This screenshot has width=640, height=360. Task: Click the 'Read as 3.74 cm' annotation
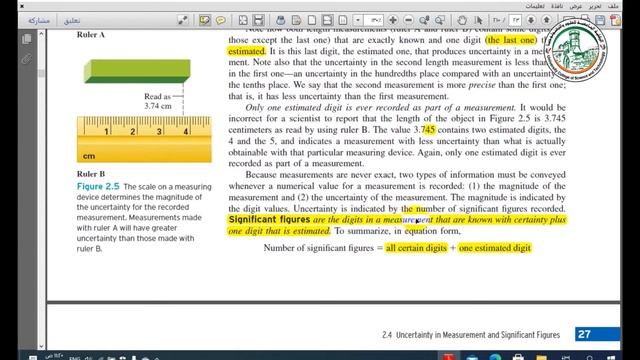(x=158, y=101)
